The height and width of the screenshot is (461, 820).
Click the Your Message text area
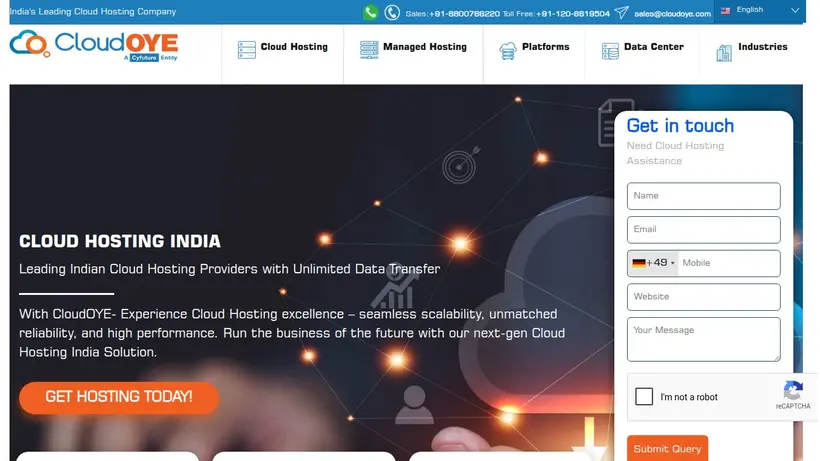[x=703, y=339]
